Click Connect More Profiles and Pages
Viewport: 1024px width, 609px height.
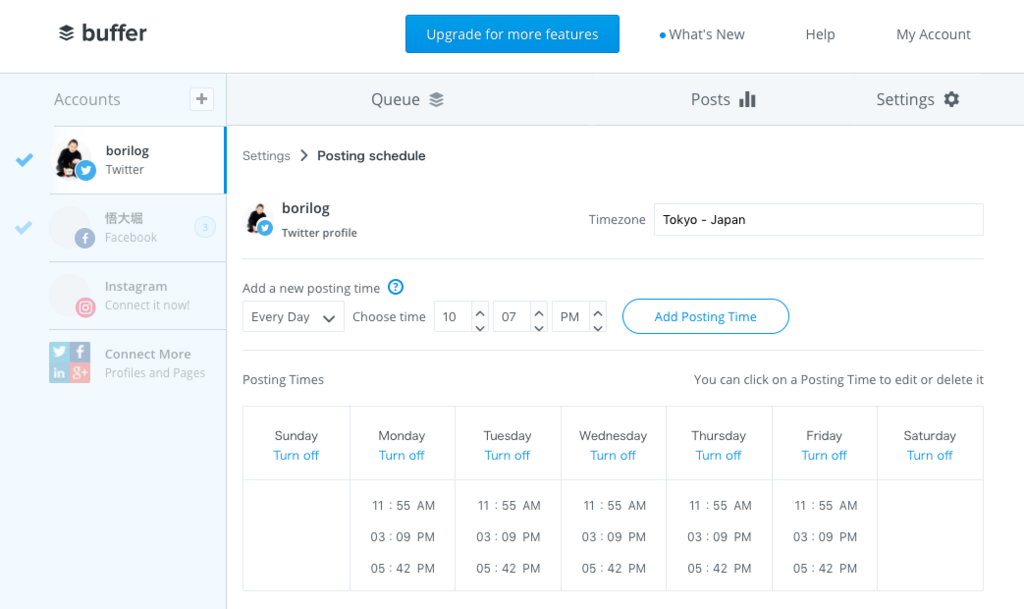coord(155,363)
